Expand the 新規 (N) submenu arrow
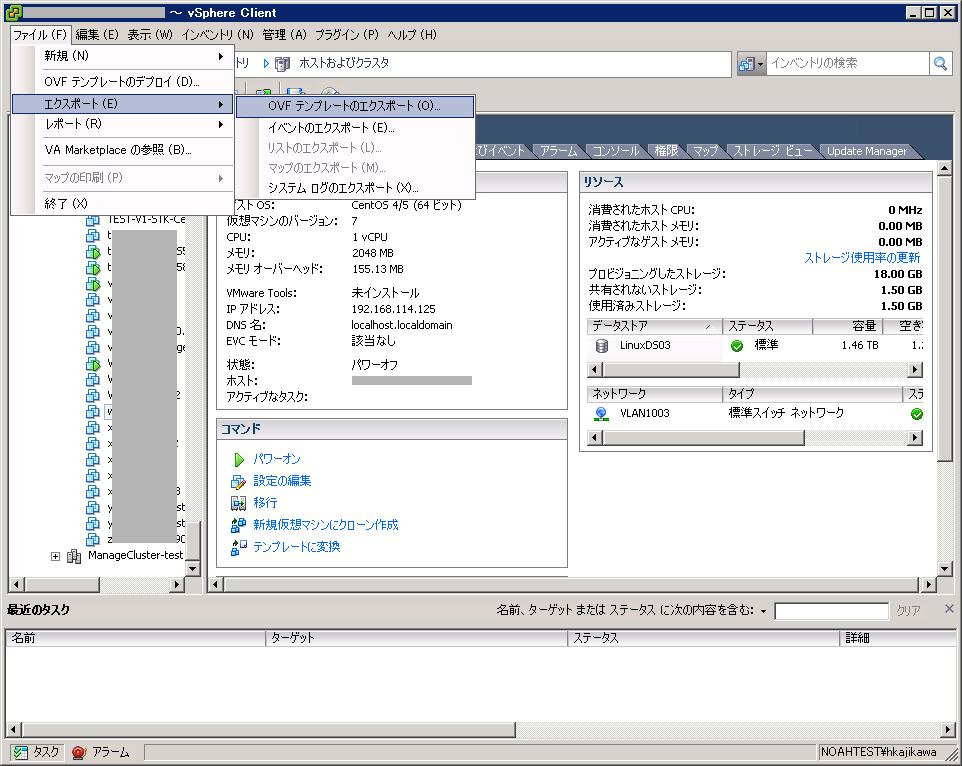 (x=221, y=56)
